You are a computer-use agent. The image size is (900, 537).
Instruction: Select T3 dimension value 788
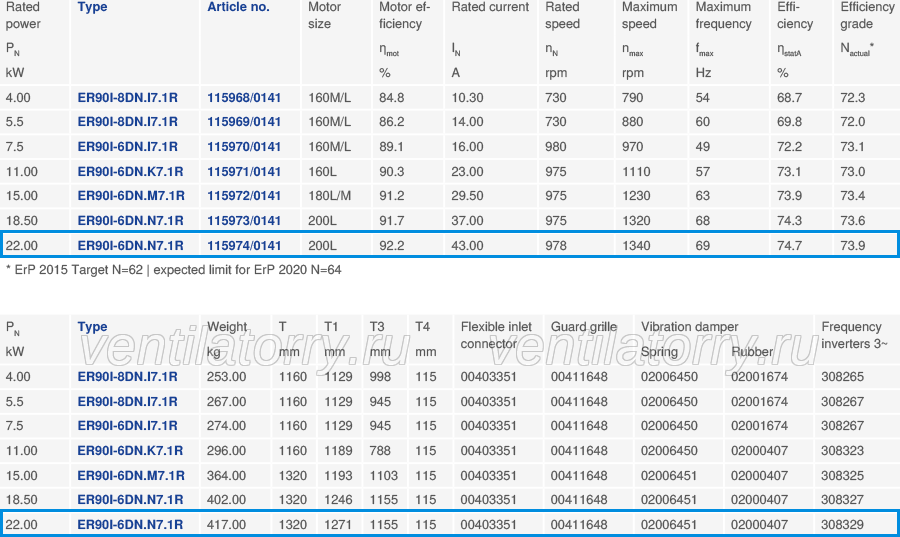[380, 450]
